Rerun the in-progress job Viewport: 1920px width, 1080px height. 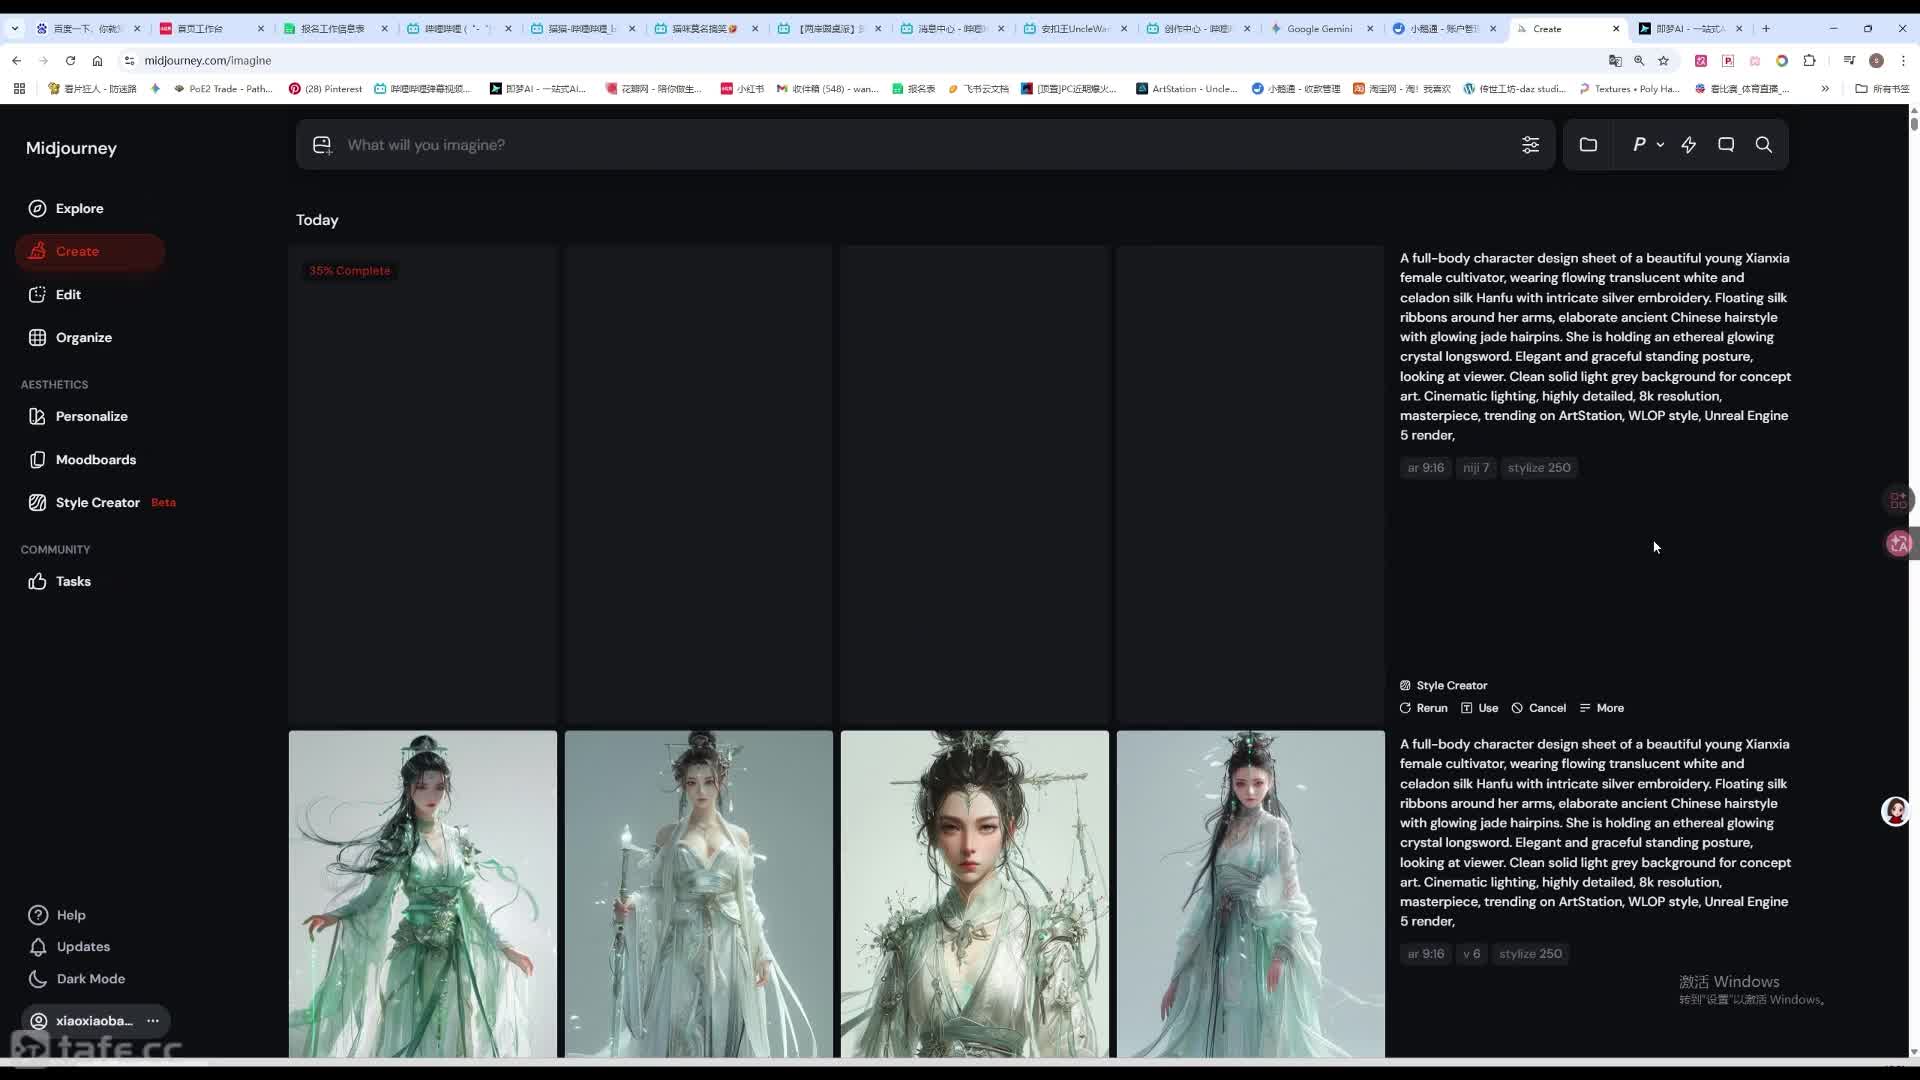1424,708
